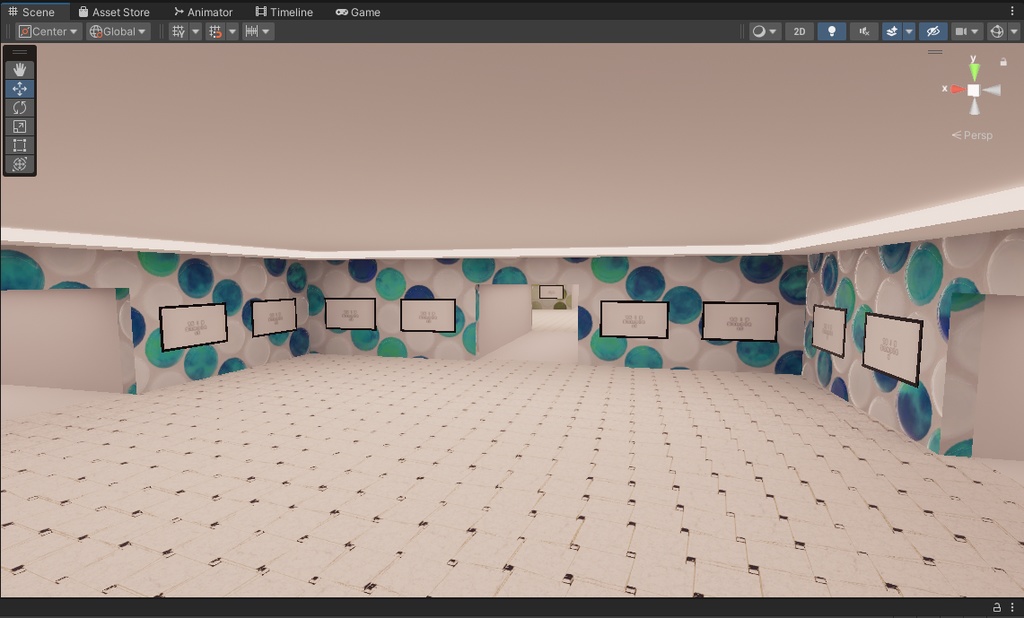This screenshot has width=1024, height=618.
Task: Toggle grid visibility button
Action: click(178, 31)
